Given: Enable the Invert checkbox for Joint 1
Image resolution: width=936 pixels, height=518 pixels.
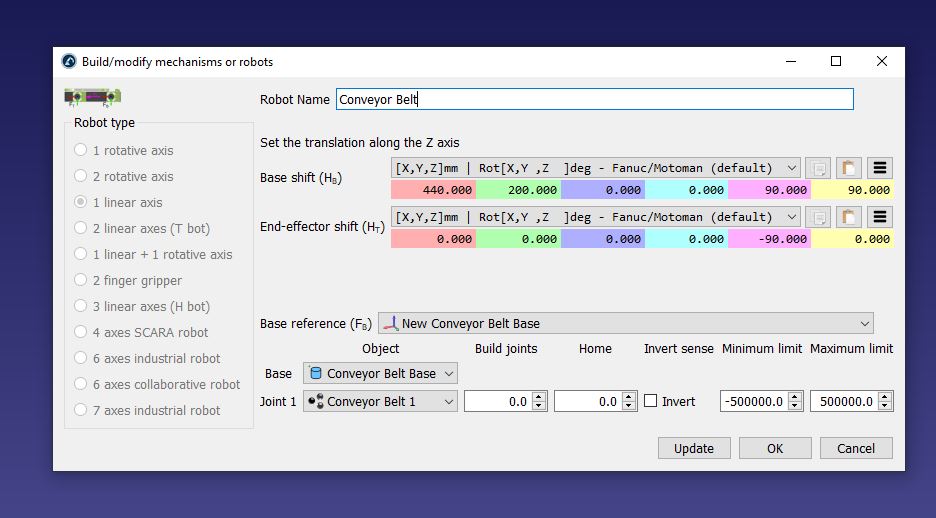Looking at the screenshot, I should click(651, 401).
